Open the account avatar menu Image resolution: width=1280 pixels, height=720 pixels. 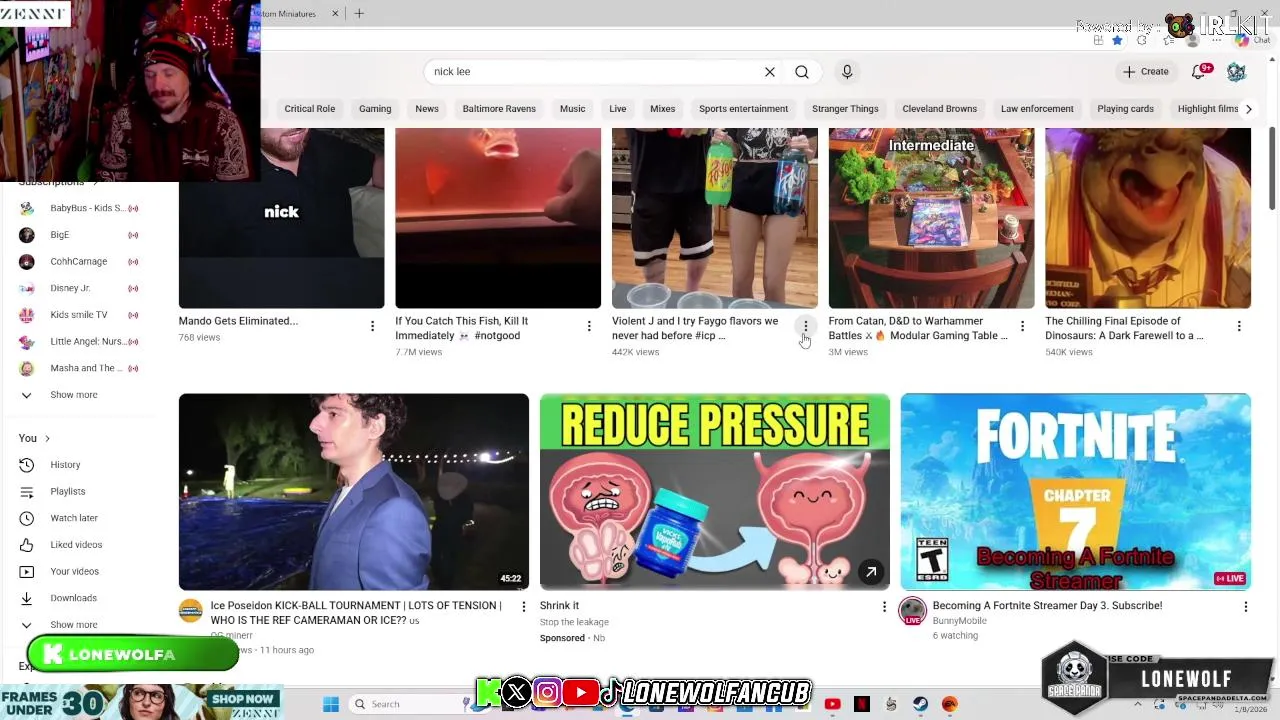pyautogui.click(x=1236, y=72)
